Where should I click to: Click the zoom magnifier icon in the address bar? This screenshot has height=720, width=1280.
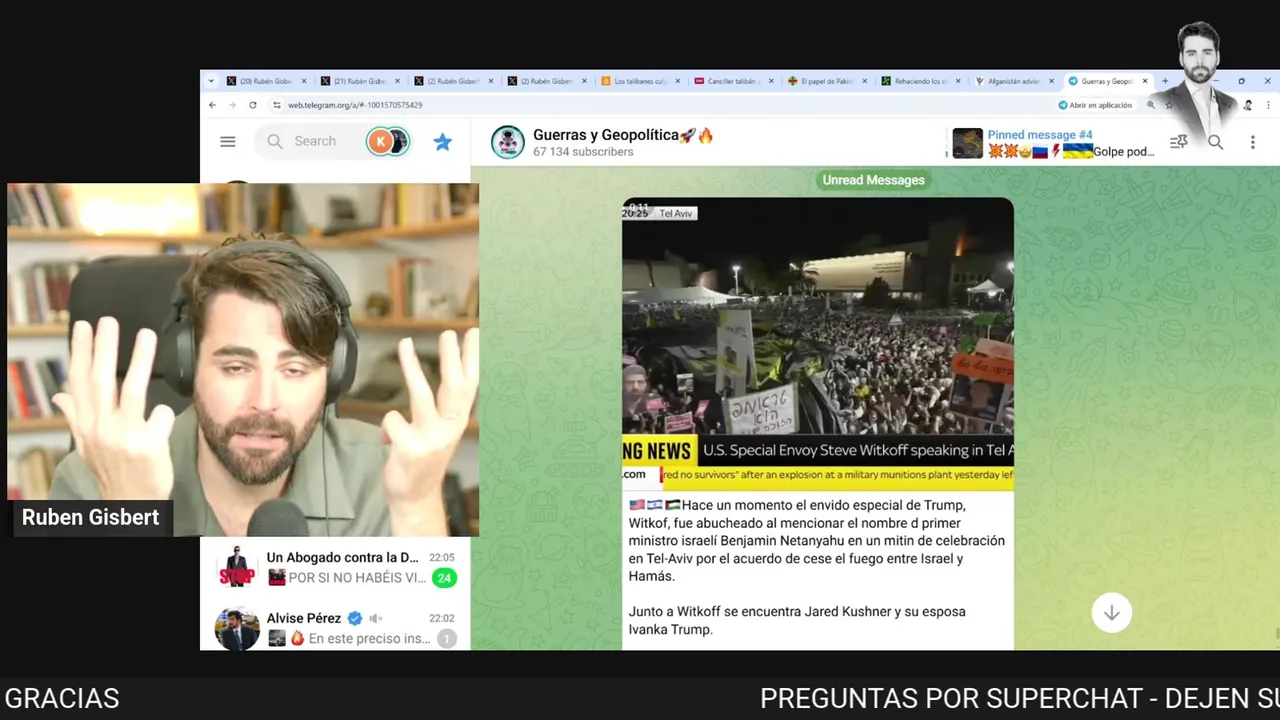click(1151, 105)
